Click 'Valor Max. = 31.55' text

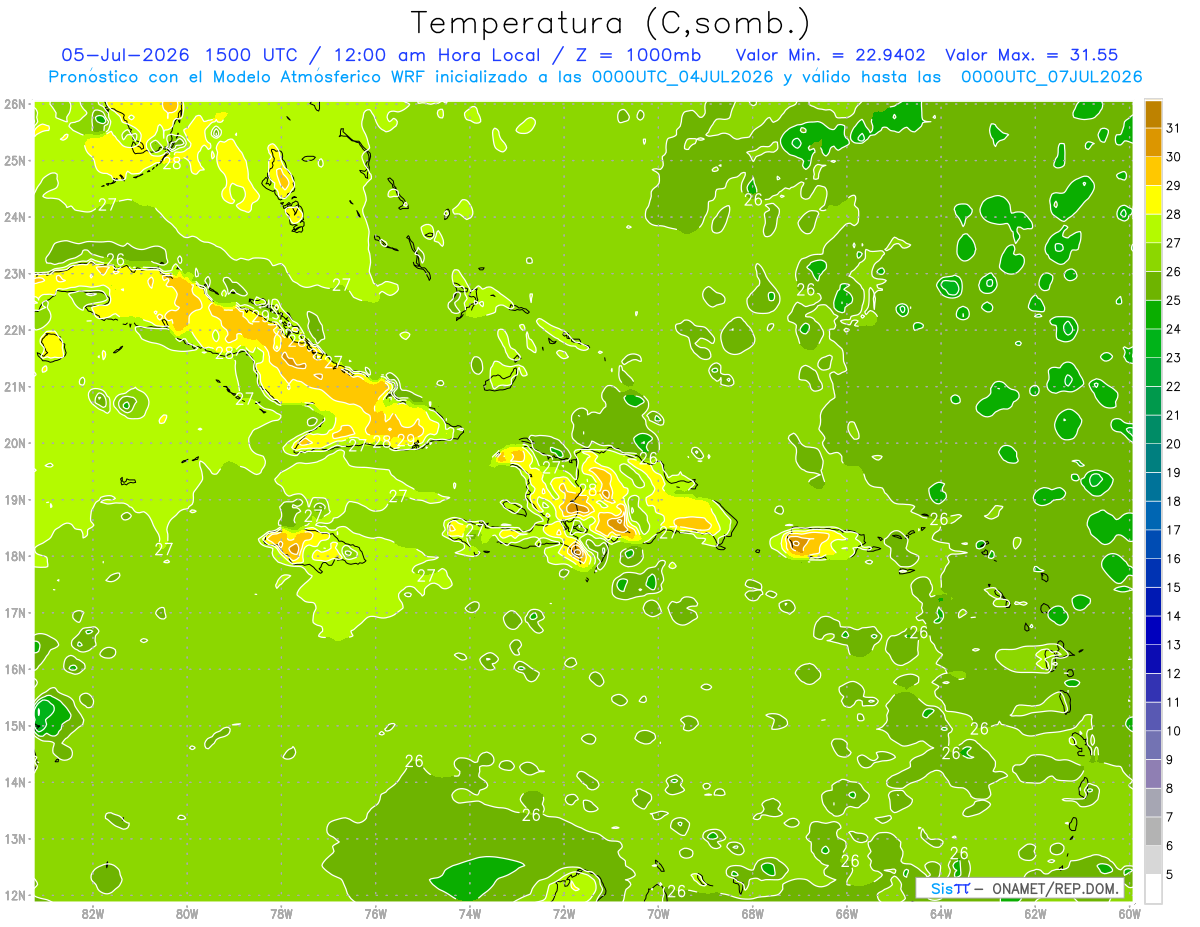[x=1031, y=55]
